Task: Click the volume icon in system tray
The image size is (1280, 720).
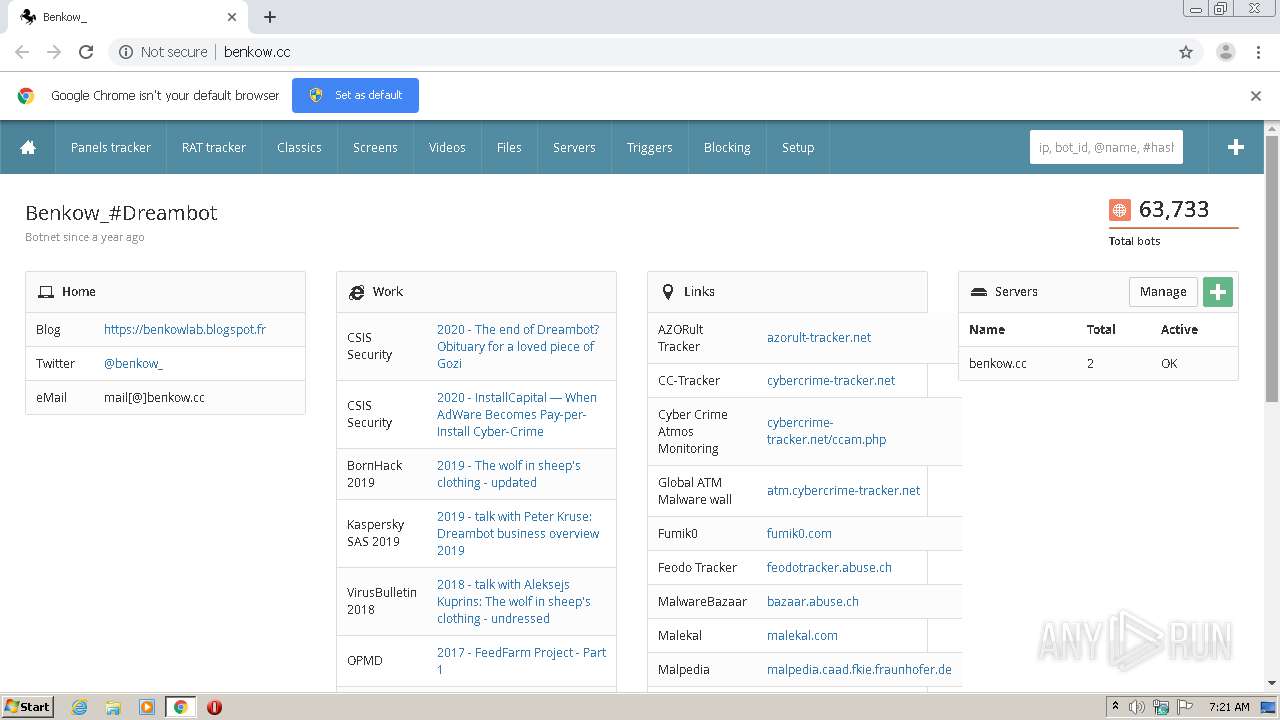Action: pyautogui.click(x=1138, y=707)
